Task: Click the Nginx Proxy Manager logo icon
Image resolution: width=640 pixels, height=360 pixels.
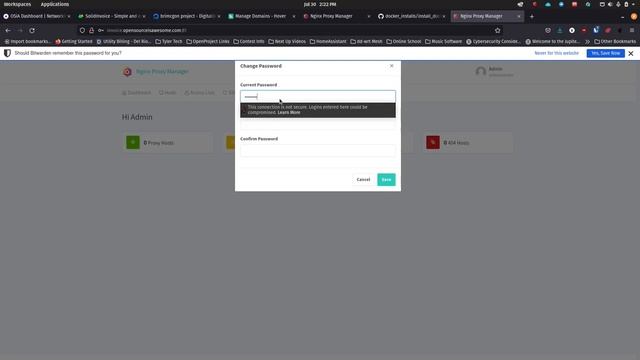Action: (x=127, y=72)
